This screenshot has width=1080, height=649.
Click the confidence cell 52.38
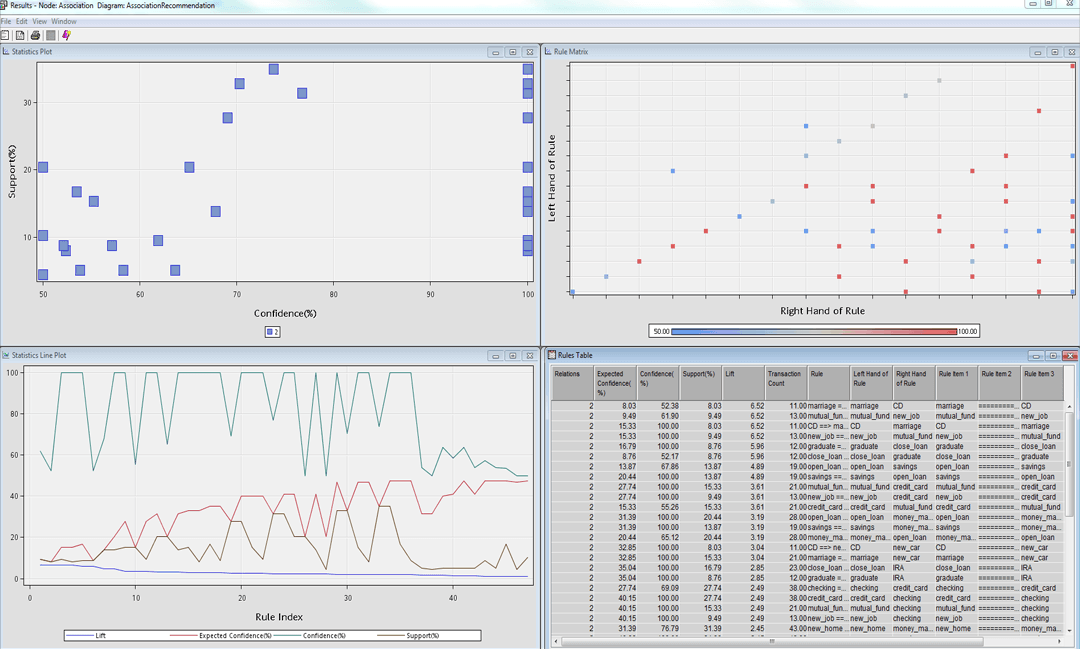click(x=658, y=406)
